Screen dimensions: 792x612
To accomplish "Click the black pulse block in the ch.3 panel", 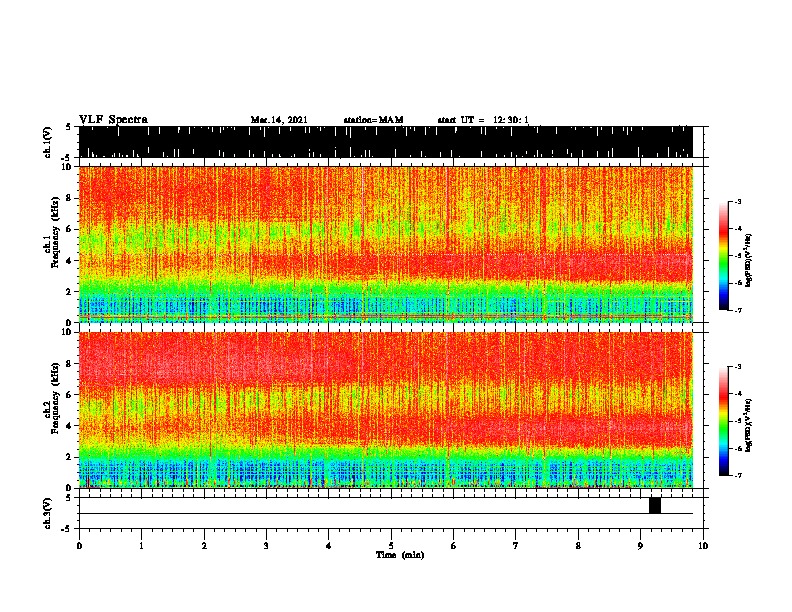I will tap(655, 505).
